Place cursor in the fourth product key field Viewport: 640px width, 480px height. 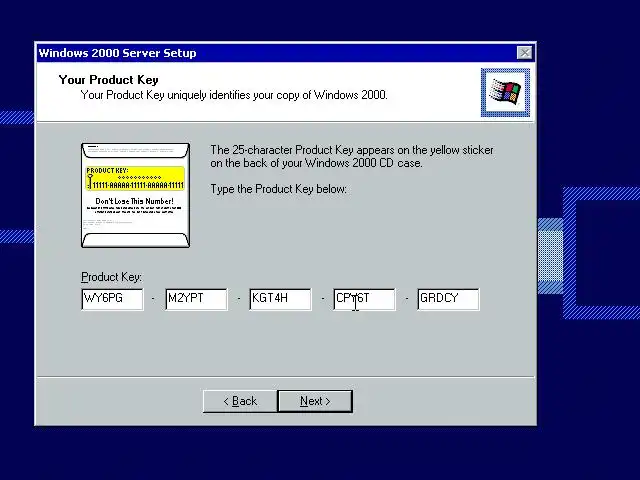(364, 299)
